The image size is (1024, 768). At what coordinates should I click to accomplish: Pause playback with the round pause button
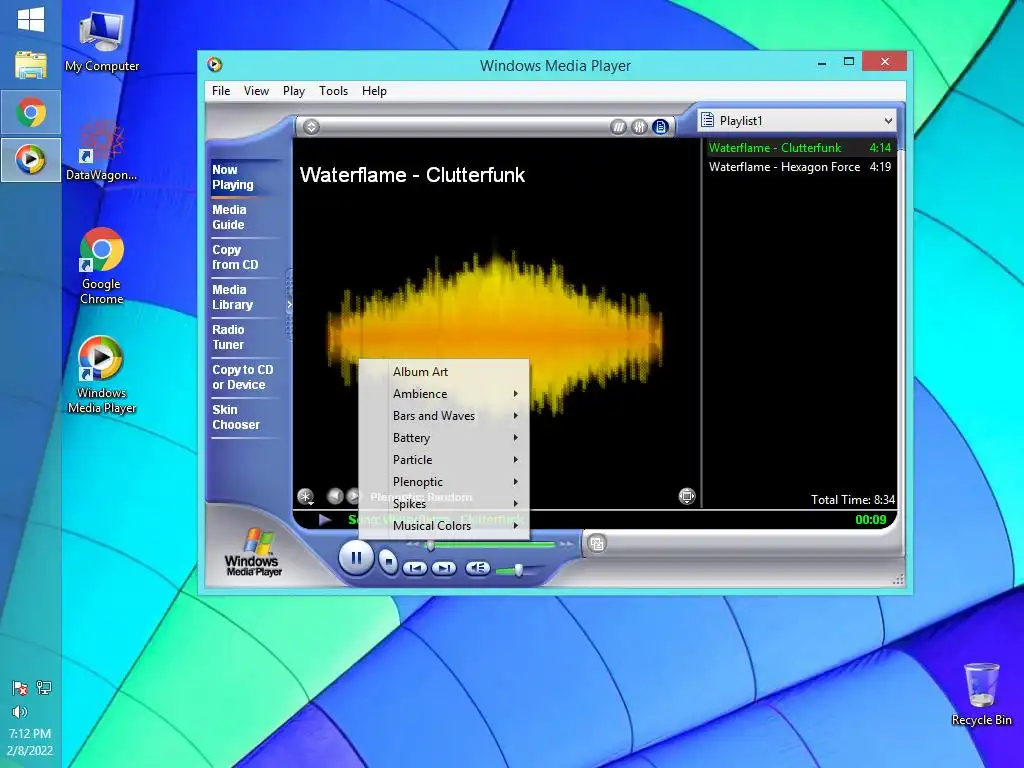tap(356, 558)
